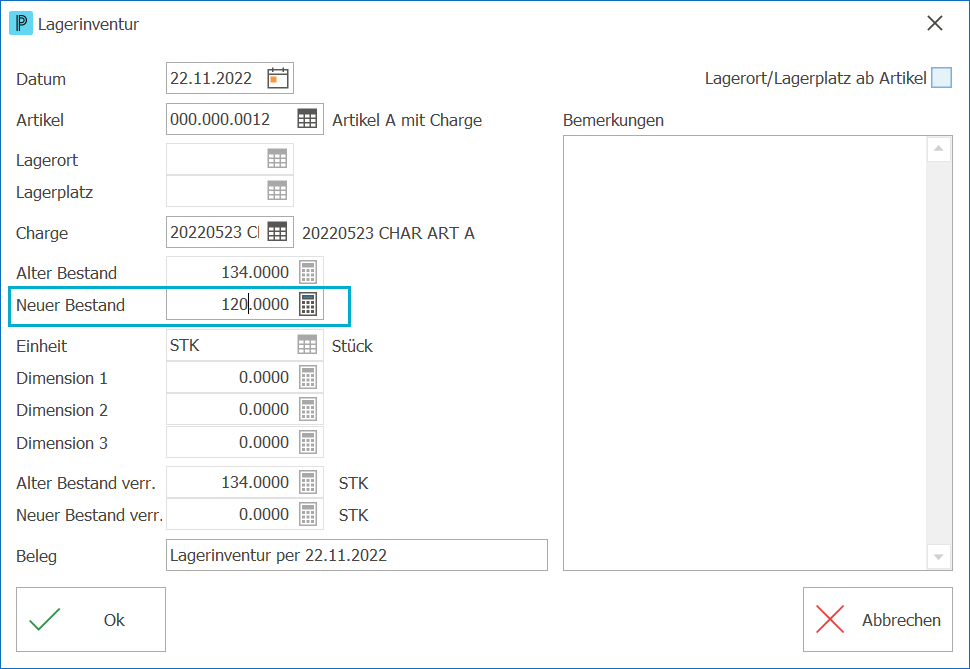Viewport: 970px width, 669px height.
Task: Click the STK text beside Alter Bestand verr.
Action: pos(353,483)
